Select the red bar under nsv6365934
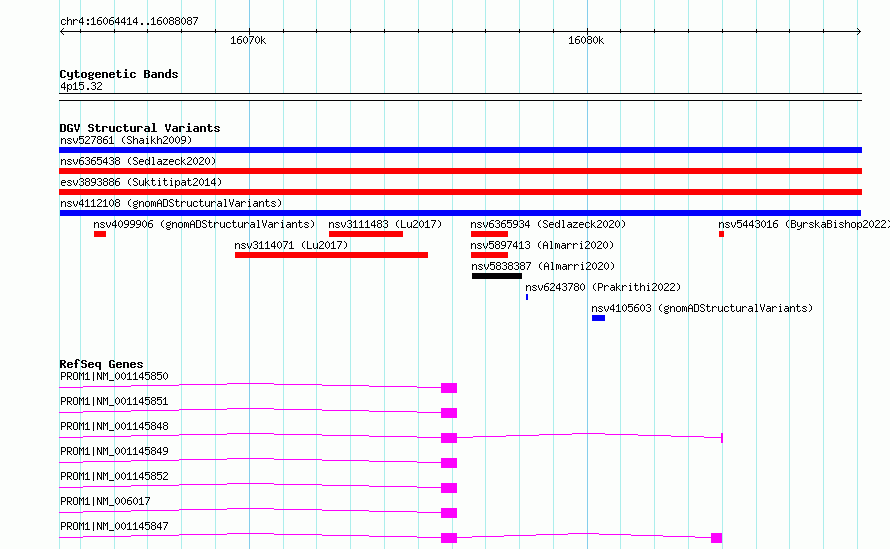The width and height of the screenshot is (890, 549). (x=489, y=234)
